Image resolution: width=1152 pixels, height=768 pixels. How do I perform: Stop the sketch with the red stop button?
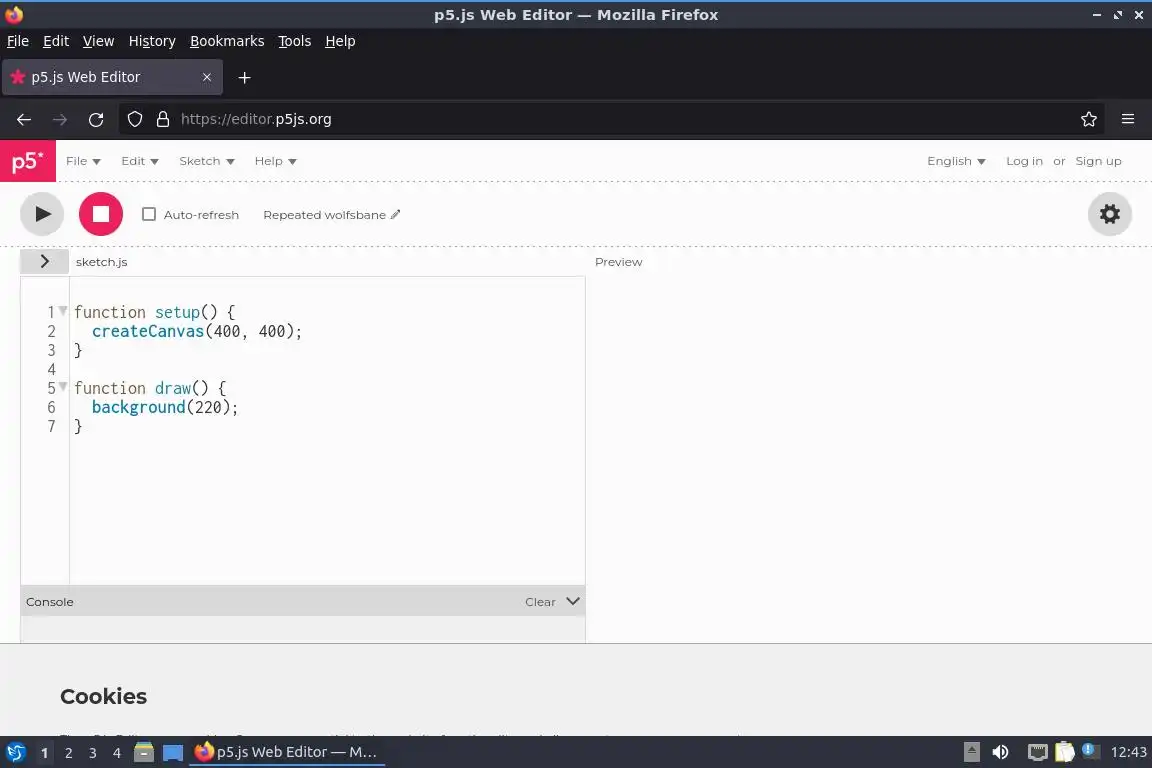click(x=101, y=214)
